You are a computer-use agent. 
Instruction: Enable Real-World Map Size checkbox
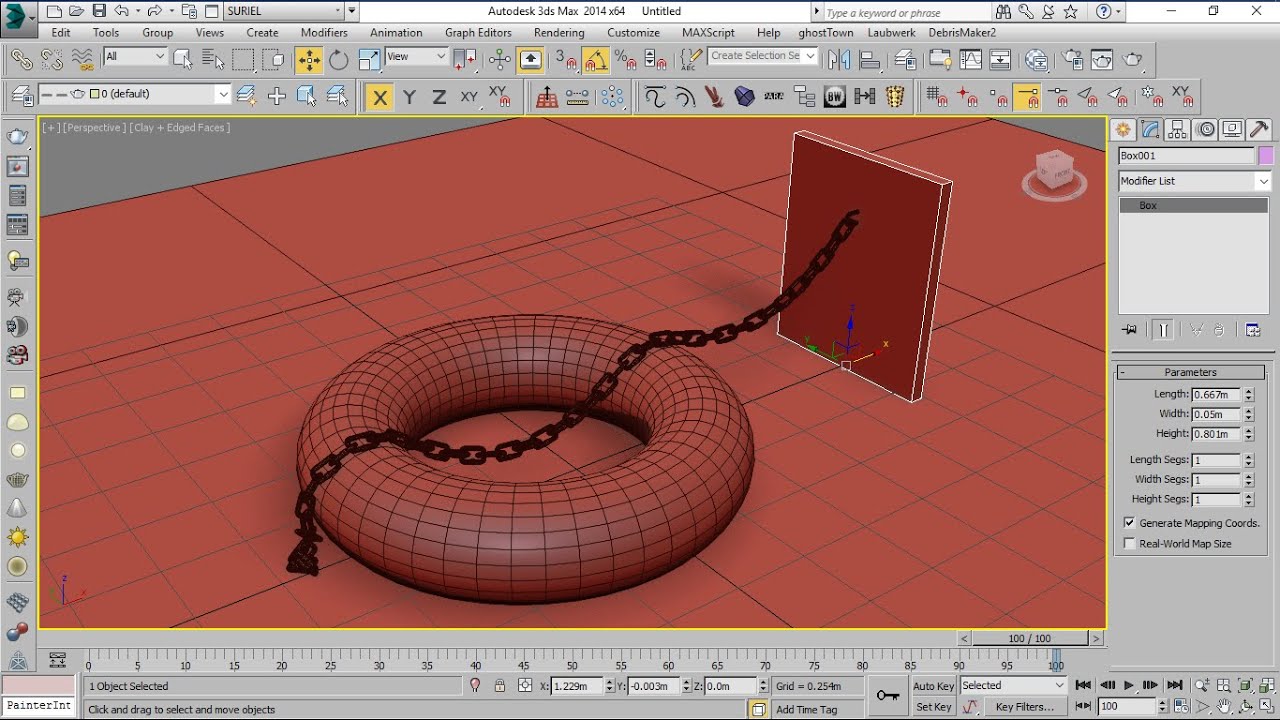1129,544
